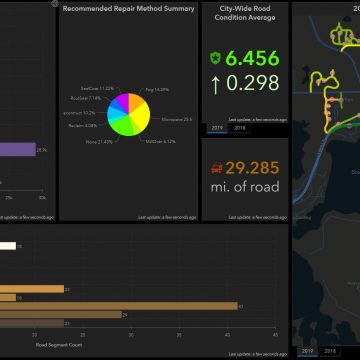Select the light blue Reconstruct pie slice
This screenshot has height=360, width=360.
(x=115, y=113)
